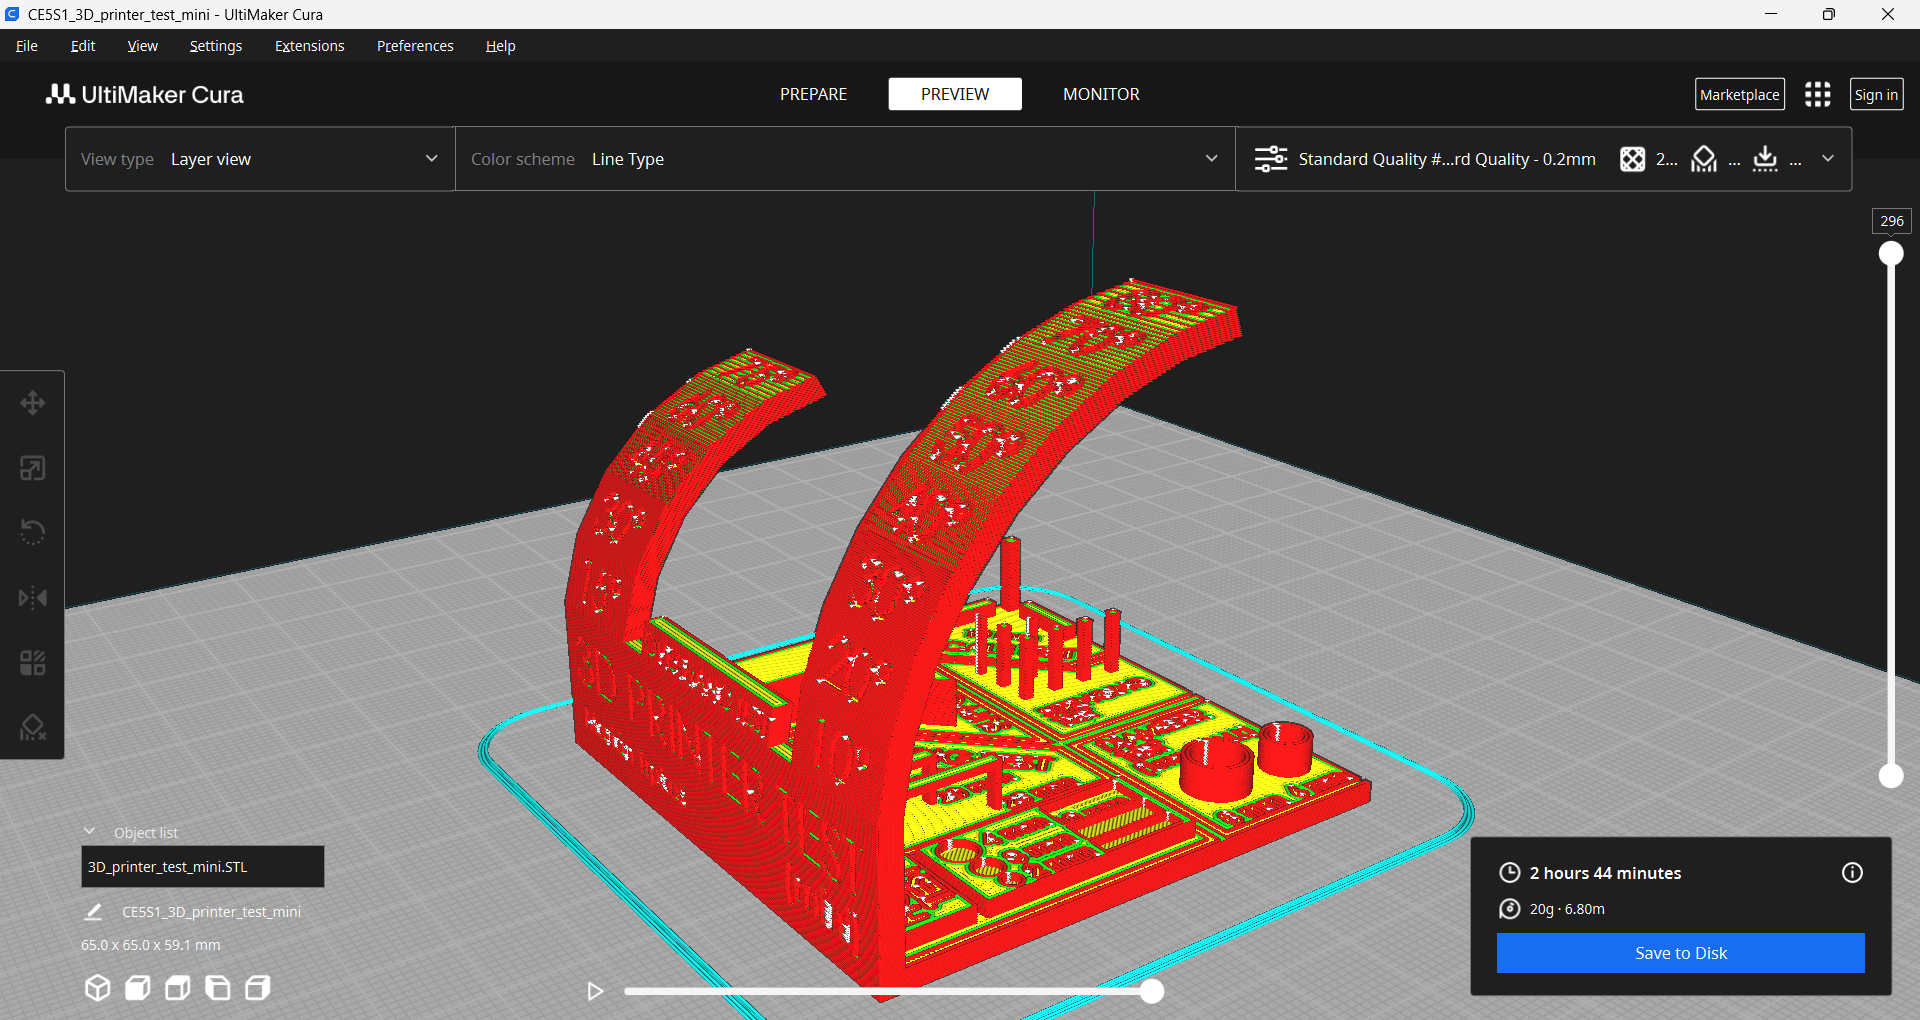
Task: Switch to the front view camera preset
Action: coord(137,988)
